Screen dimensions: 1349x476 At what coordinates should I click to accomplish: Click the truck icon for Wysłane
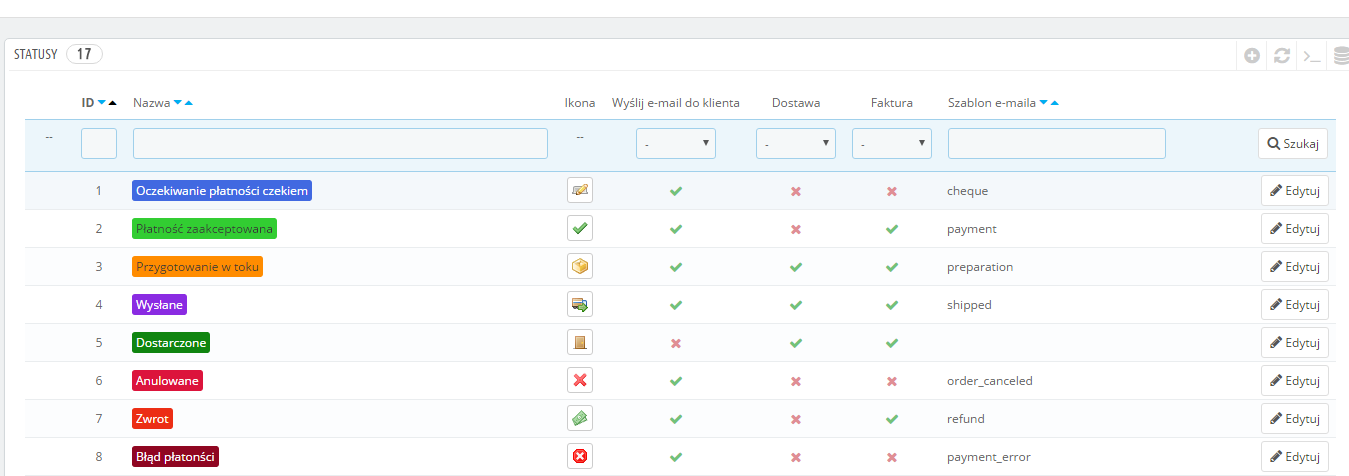[x=579, y=305]
